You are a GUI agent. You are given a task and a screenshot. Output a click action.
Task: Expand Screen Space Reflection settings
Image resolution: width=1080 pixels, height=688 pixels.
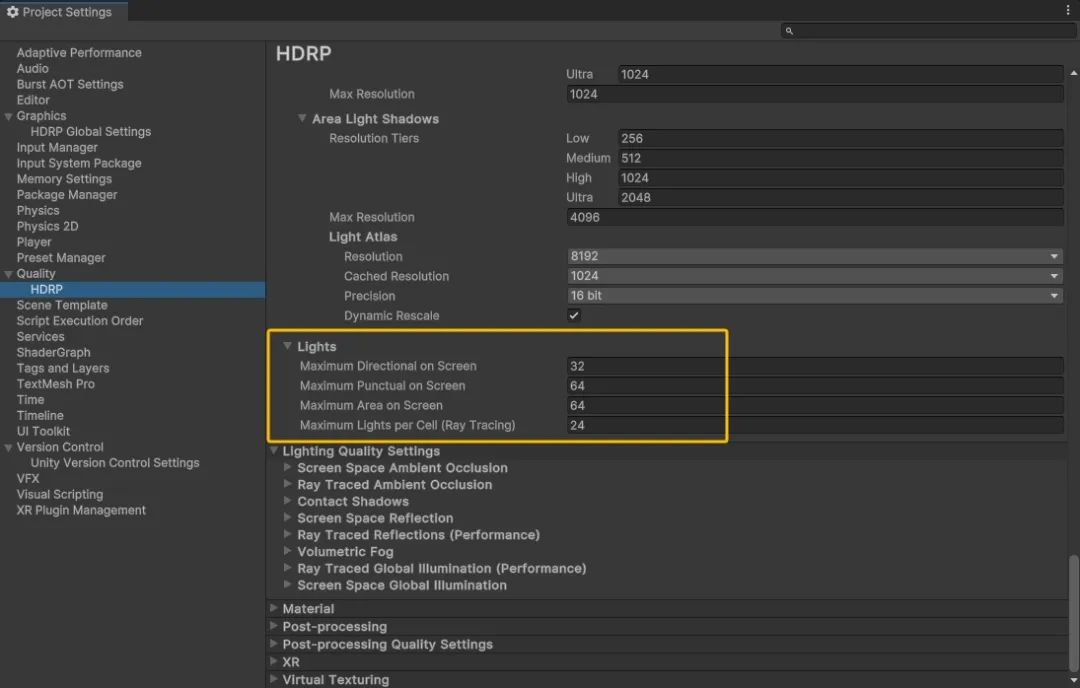[287, 518]
